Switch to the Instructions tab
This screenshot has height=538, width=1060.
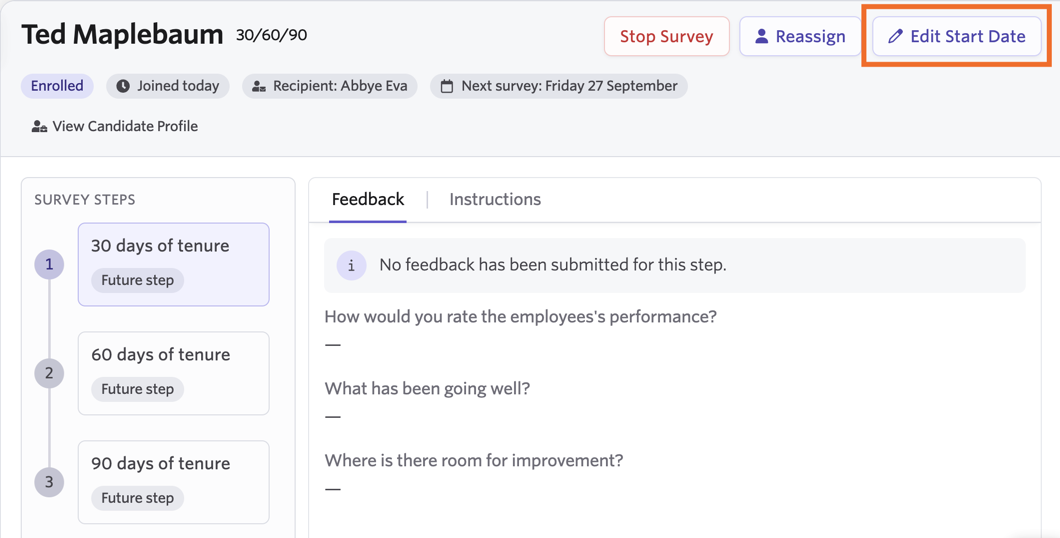tap(495, 199)
